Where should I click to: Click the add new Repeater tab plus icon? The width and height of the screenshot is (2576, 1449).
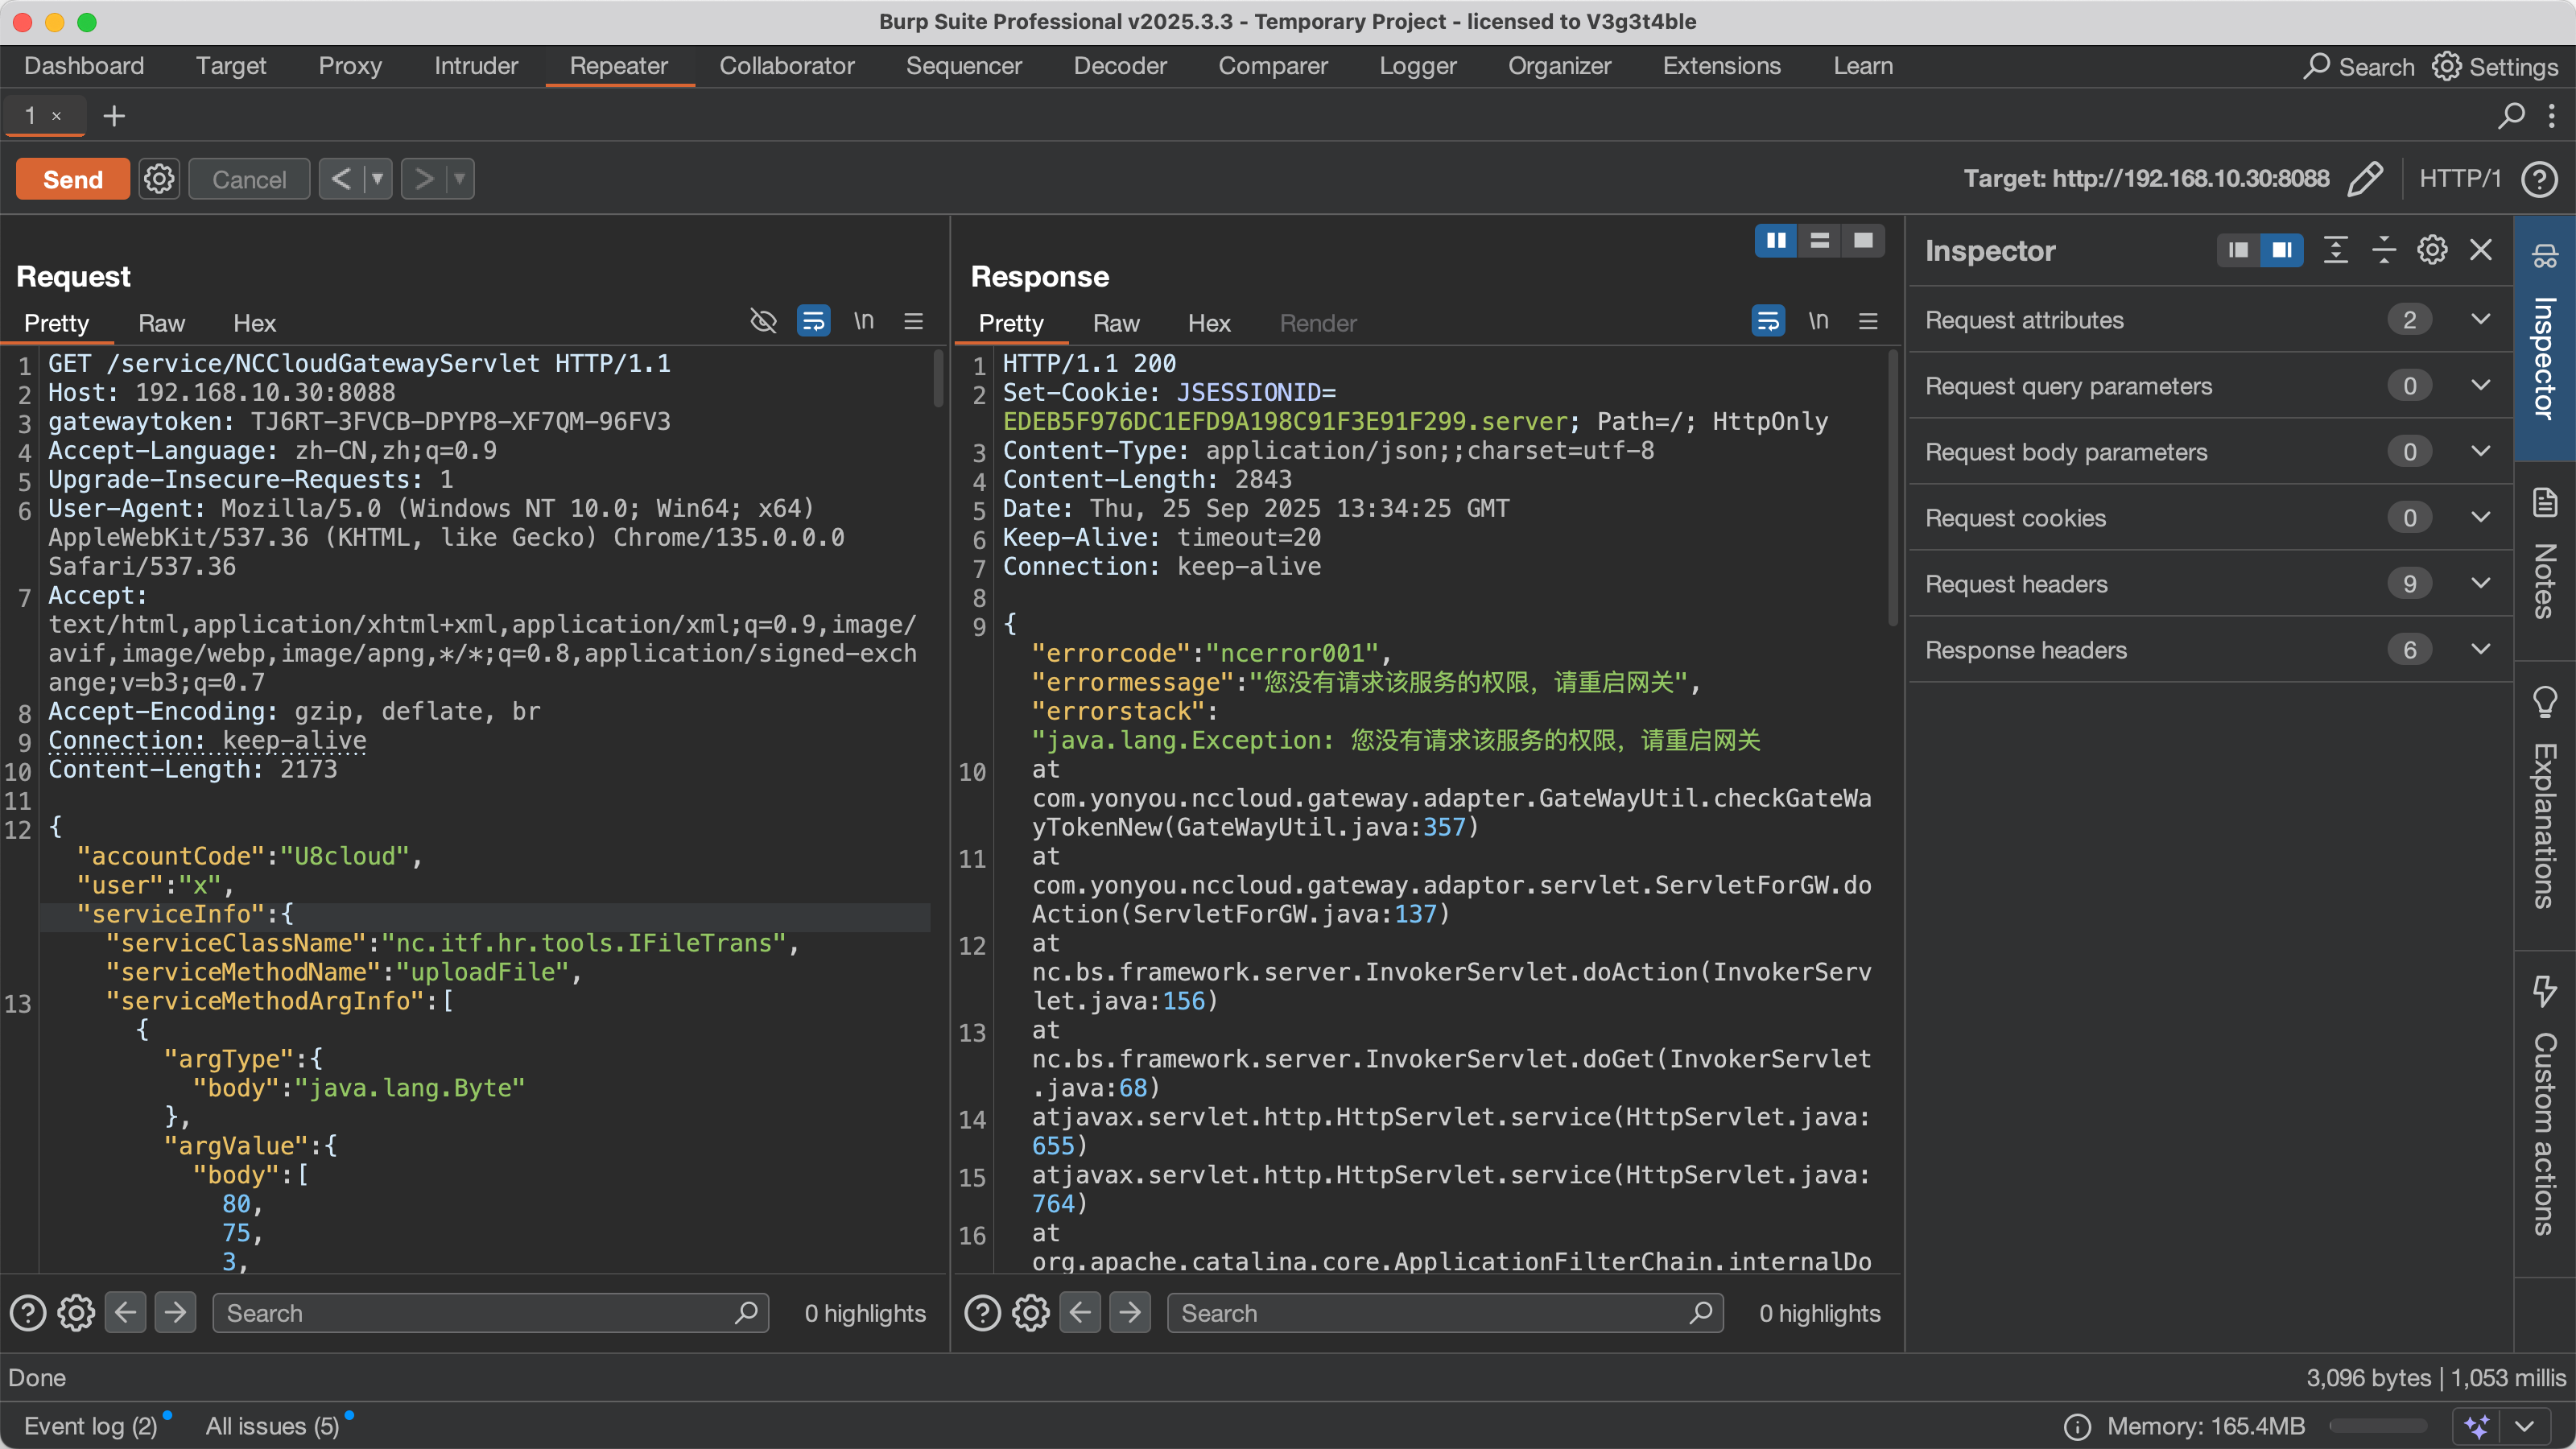pyautogui.click(x=114, y=116)
